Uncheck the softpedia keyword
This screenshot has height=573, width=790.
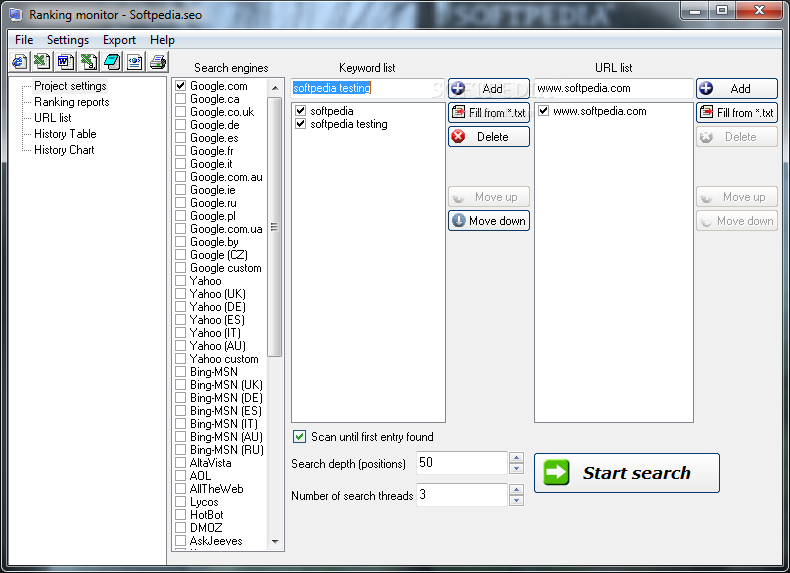pyautogui.click(x=301, y=110)
